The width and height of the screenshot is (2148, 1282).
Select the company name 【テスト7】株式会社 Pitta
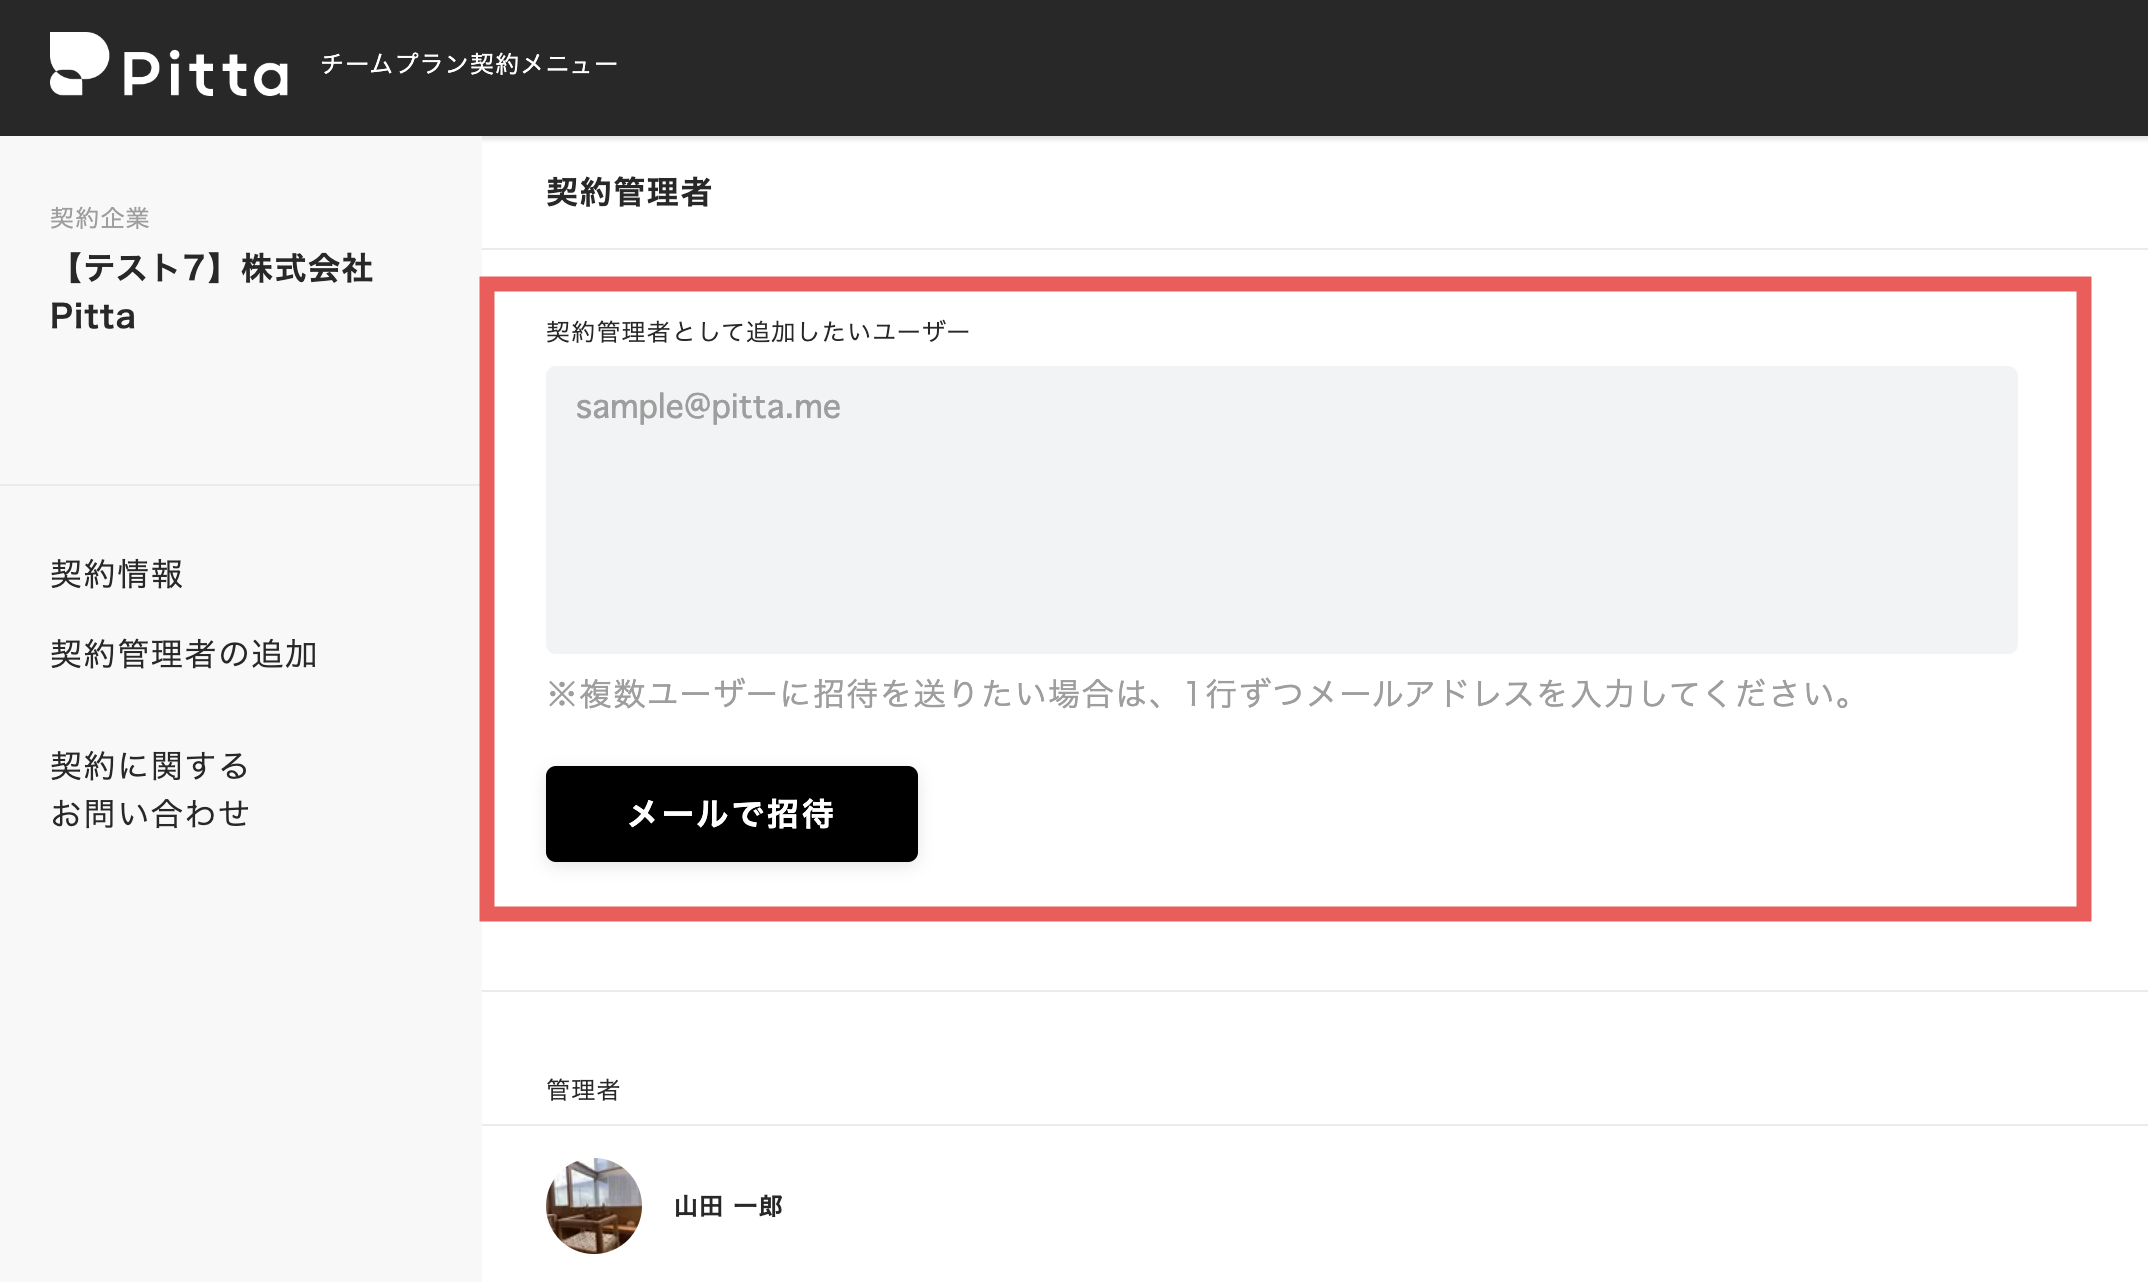tap(212, 292)
